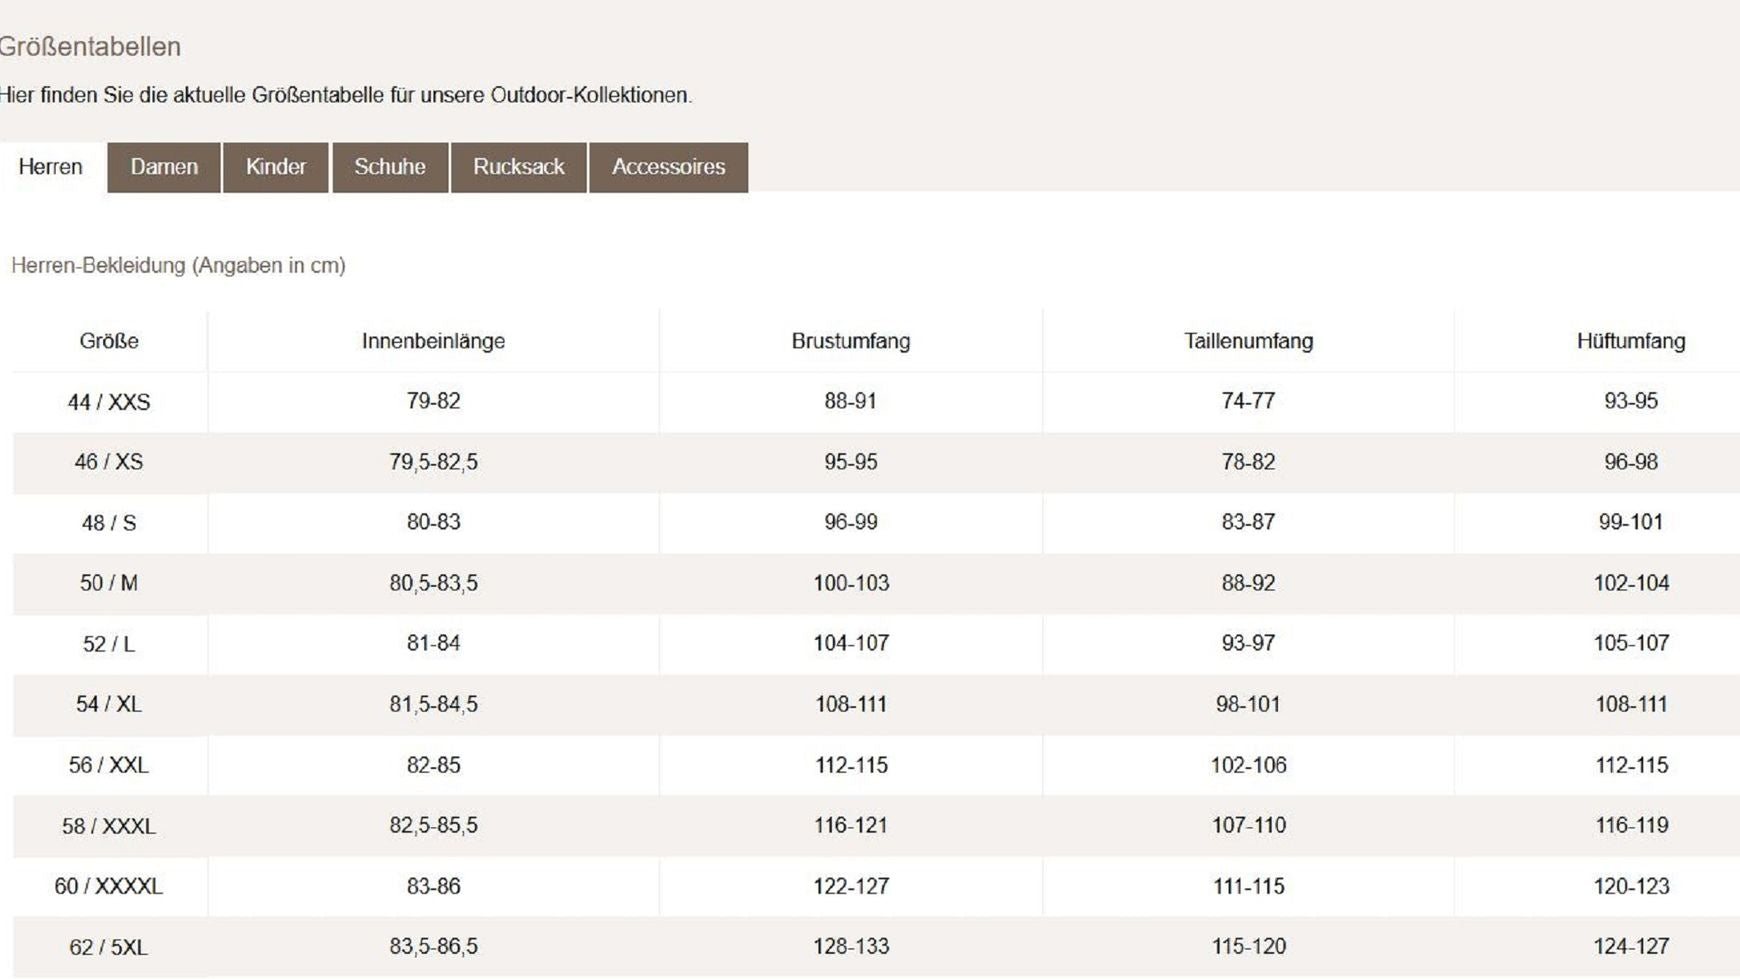This screenshot has width=1740, height=979.
Task: Select the 50 / M size cell
Action: (109, 583)
